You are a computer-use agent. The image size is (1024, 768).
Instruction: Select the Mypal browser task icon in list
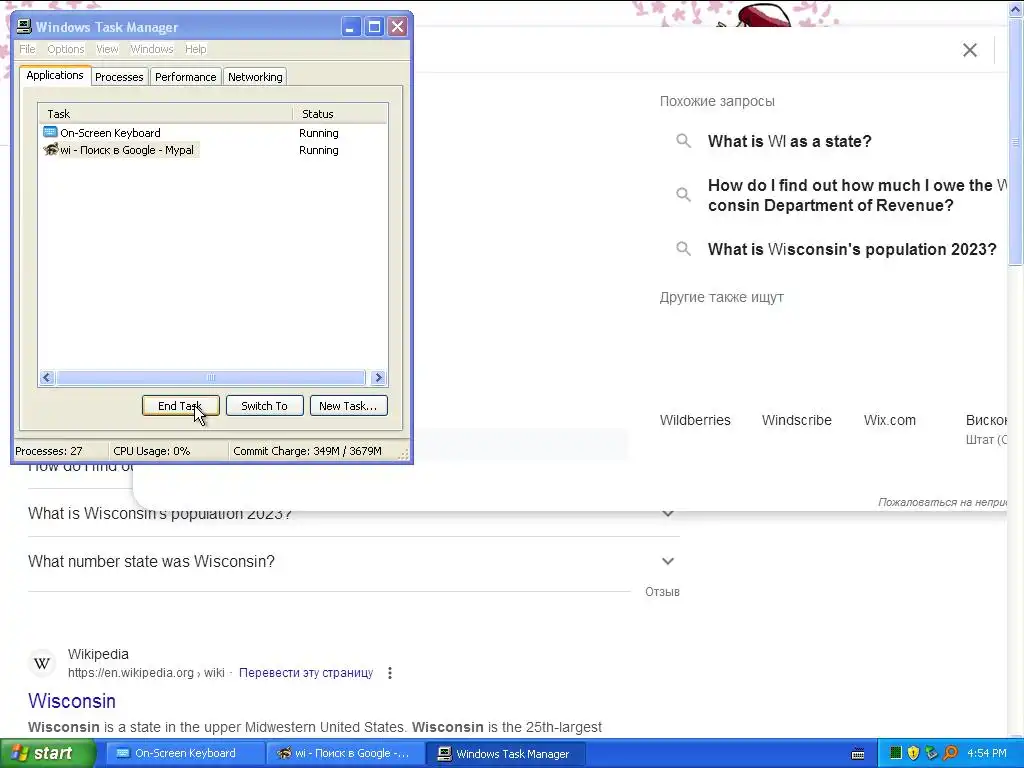(x=50, y=150)
